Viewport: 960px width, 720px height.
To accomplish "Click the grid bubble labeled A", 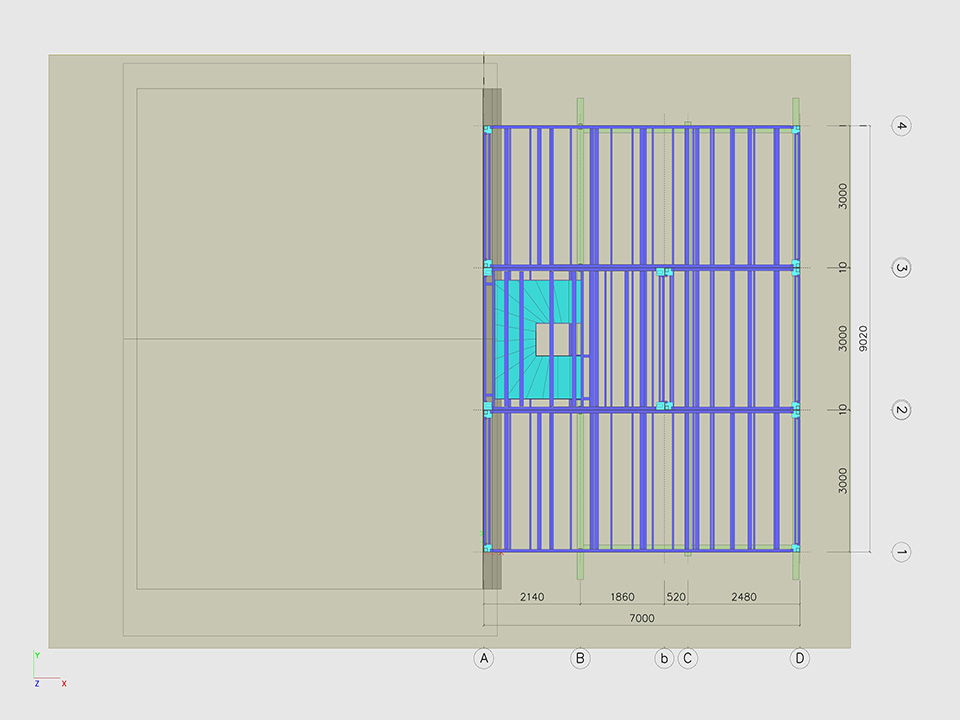I will [x=484, y=658].
